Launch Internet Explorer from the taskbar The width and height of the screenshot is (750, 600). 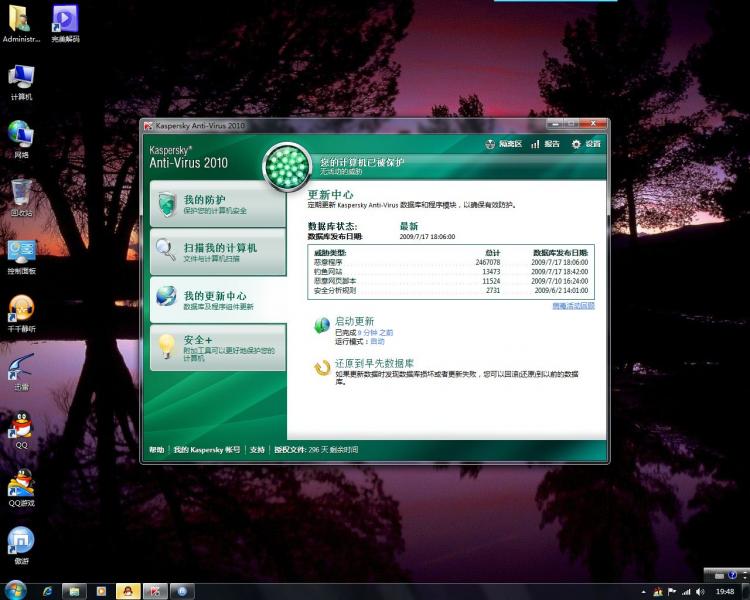[x=47, y=591]
